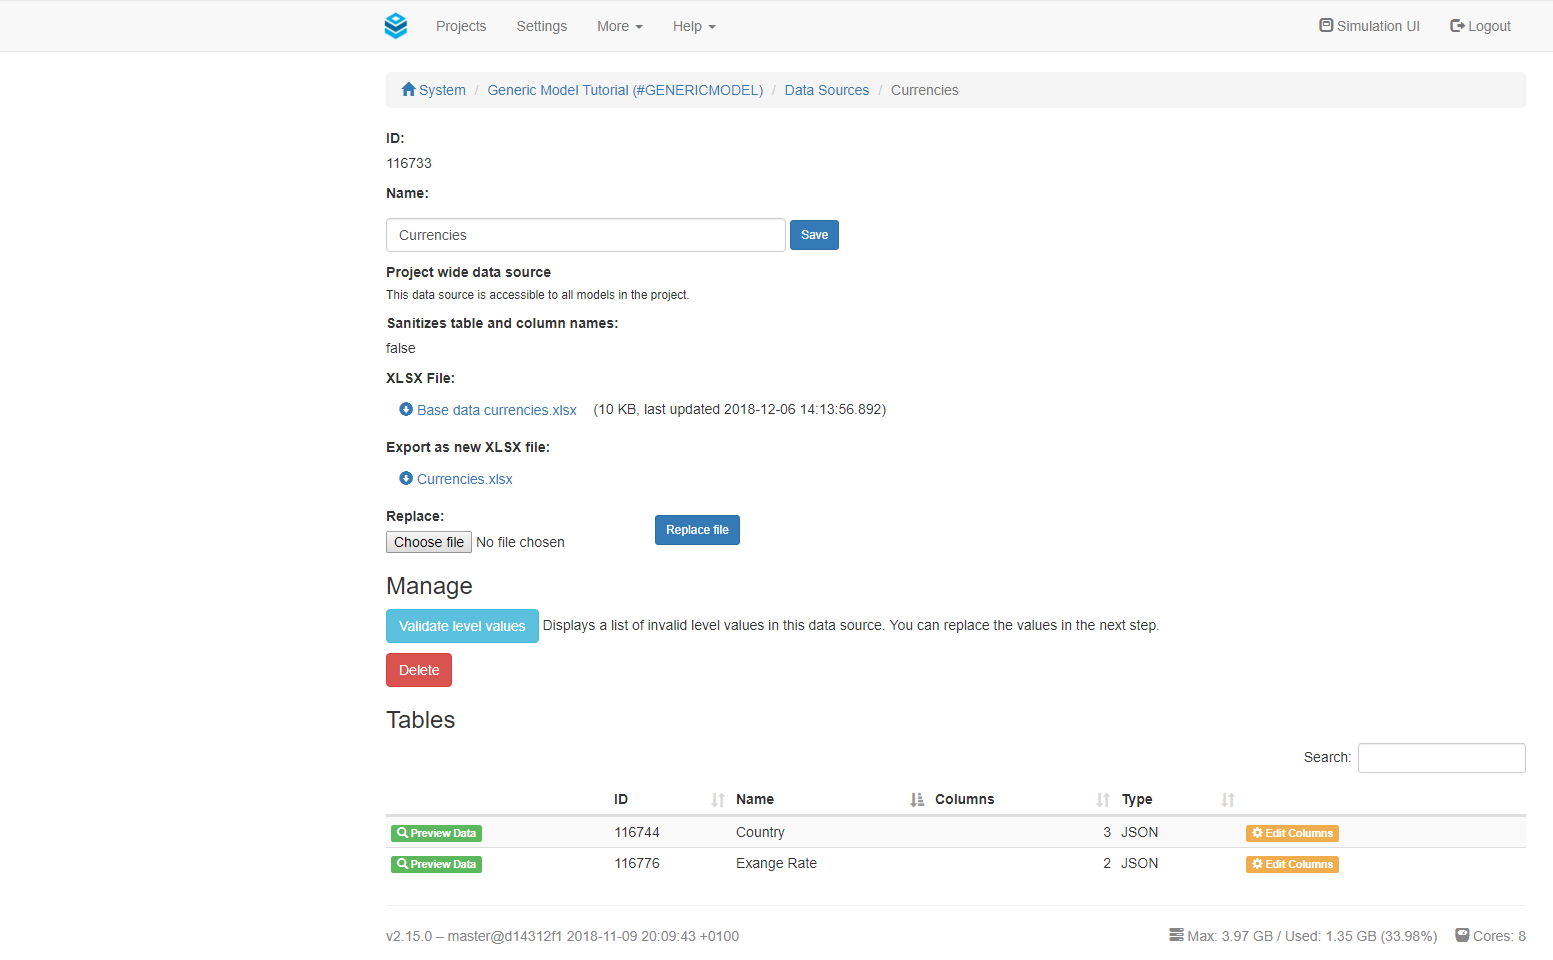
Task: Click the System home icon in breadcrumb
Action: point(408,90)
